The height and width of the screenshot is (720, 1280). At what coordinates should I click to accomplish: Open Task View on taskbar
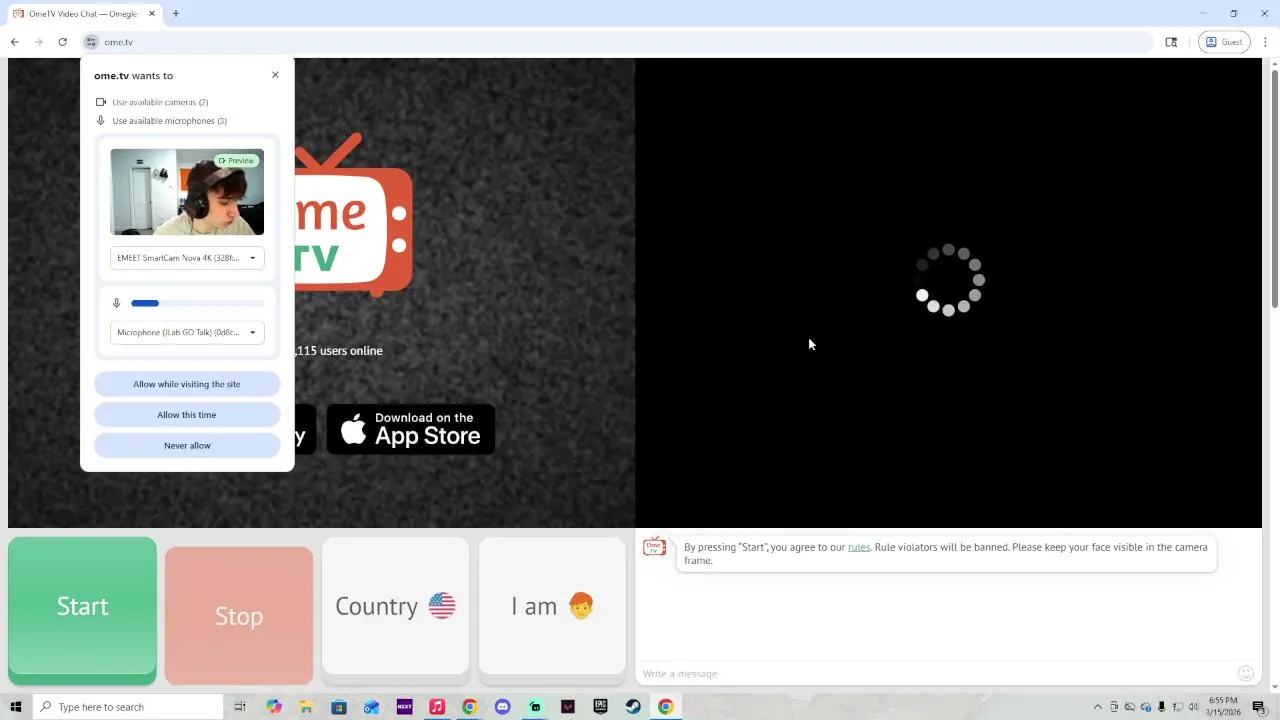click(240, 707)
